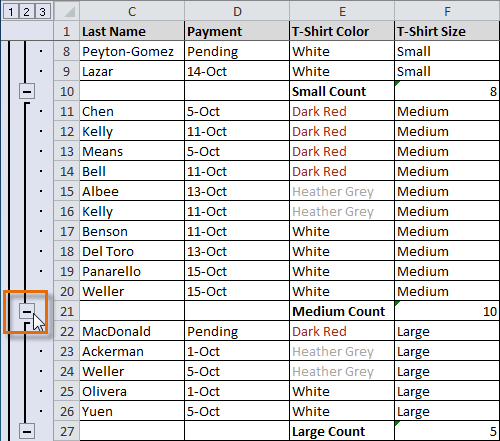This screenshot has width=500, height=441.
Task: Collapse the Medium Count group
Action: (27, 312)
